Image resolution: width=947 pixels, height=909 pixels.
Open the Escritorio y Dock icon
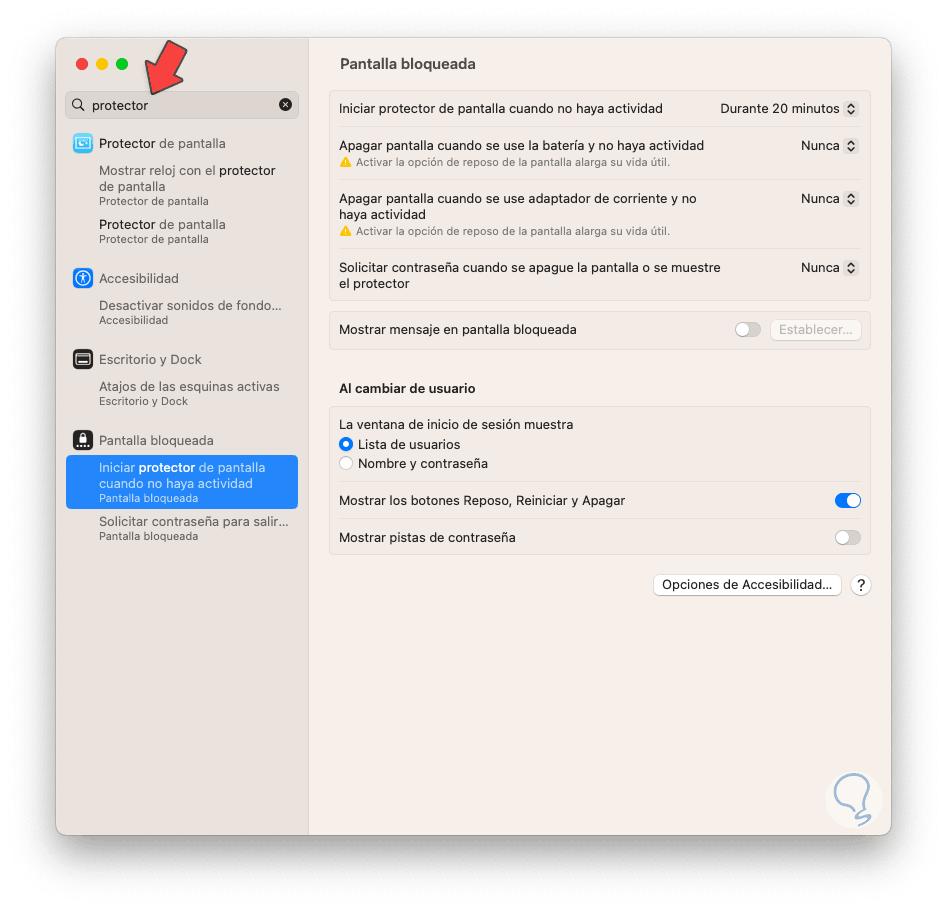click(x=83, y=359)
